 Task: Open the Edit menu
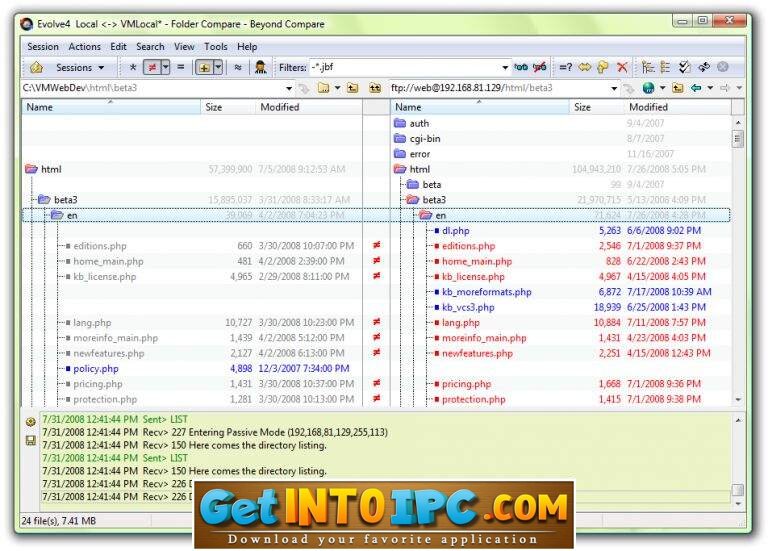coord(118,47)
